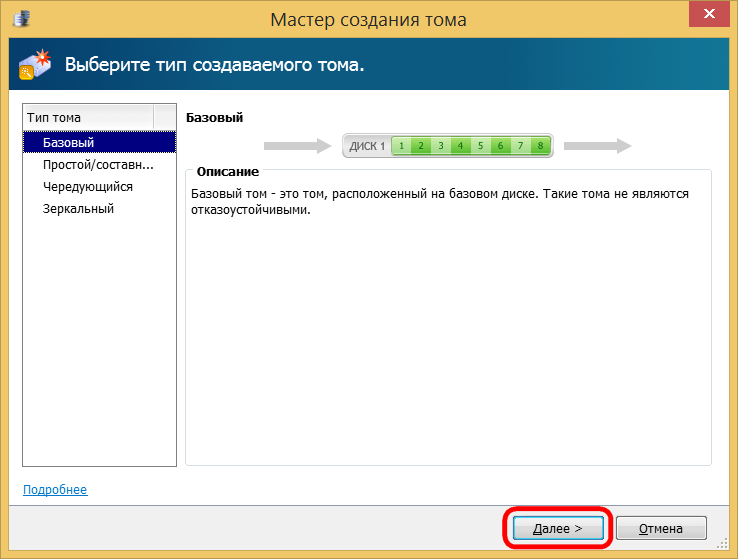Image resolution: width=738 pixels, height=559 pixels.
Task: Cancel the wizard with the Отмена button
Action: pyautogui.click(x=661, y=528)
